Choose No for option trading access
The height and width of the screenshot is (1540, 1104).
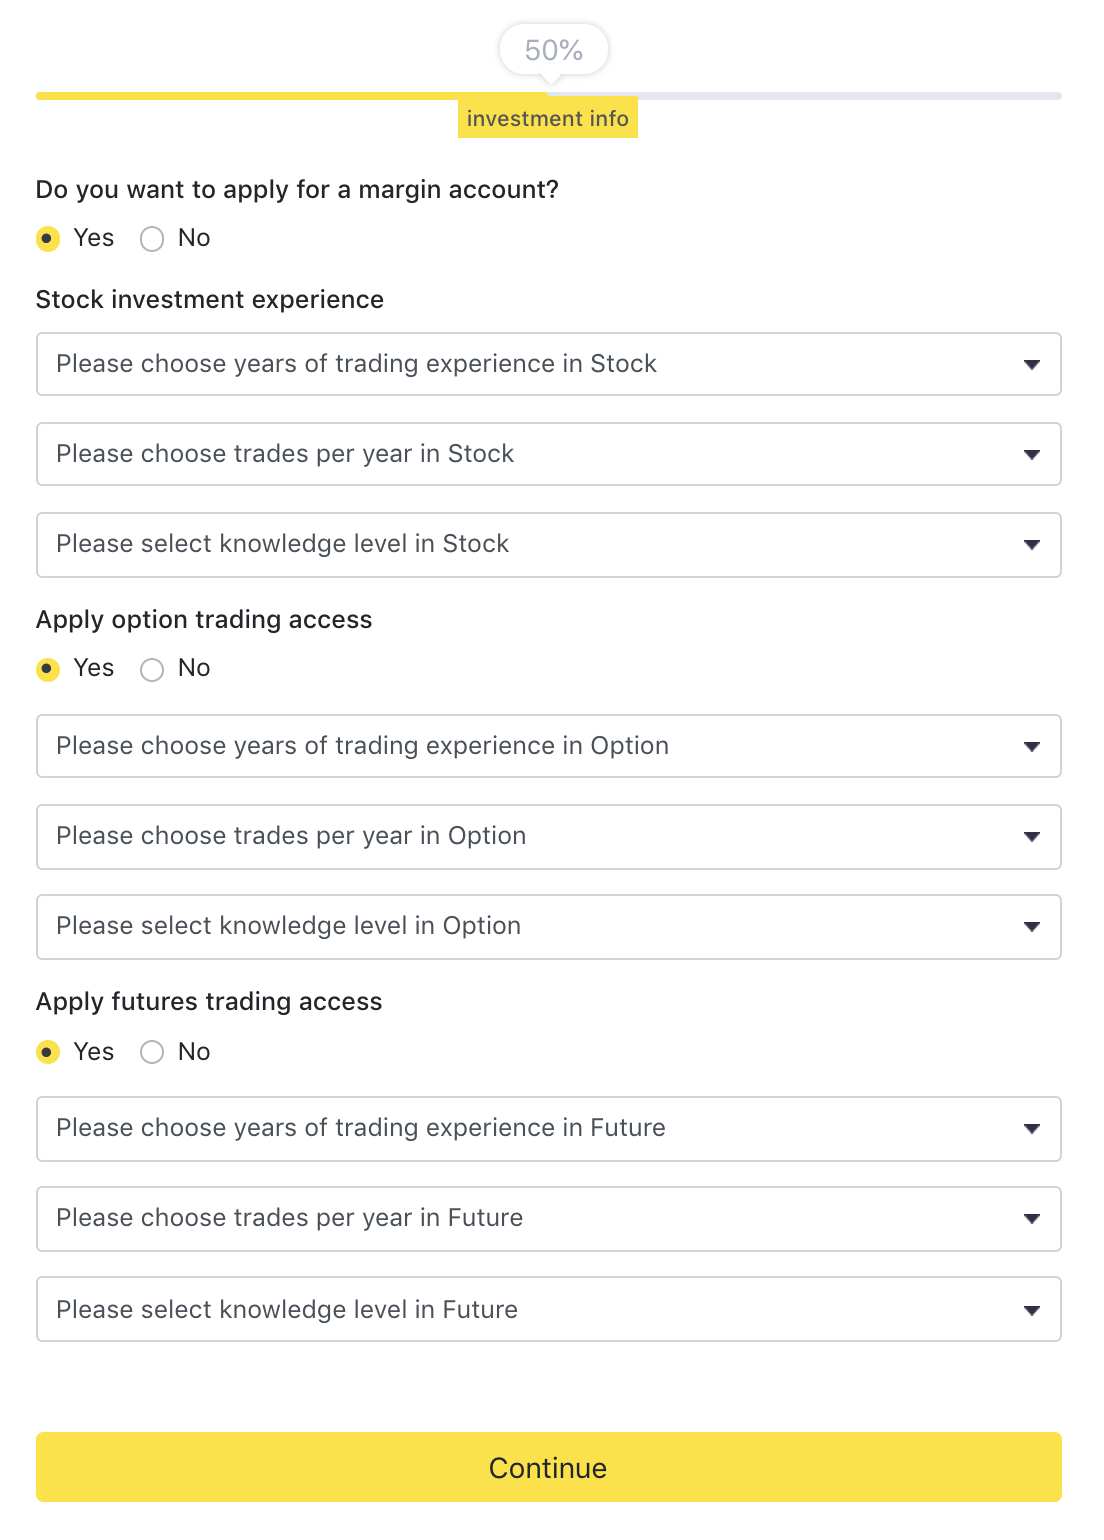pos(152,669)
